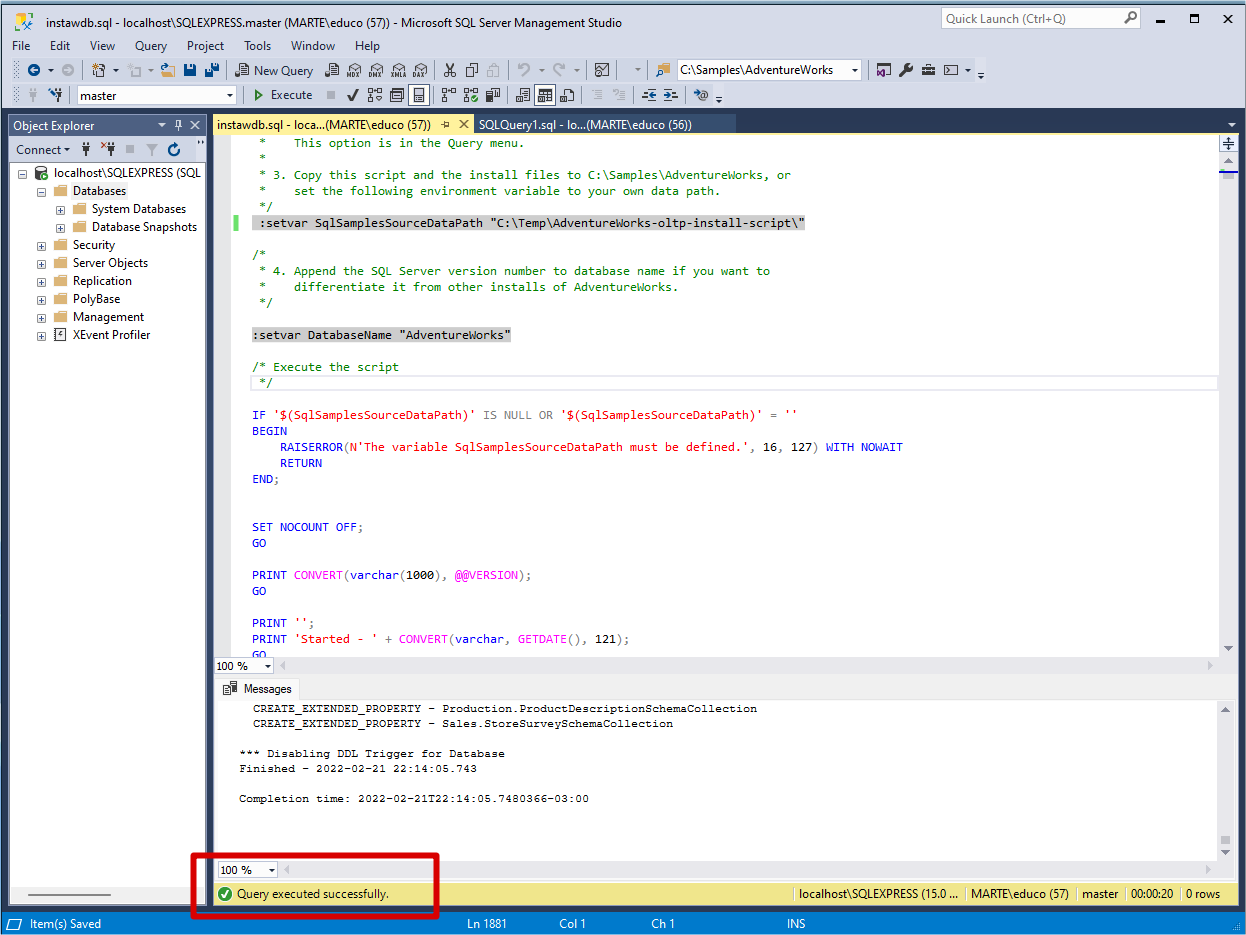Click the Open File folder icon
Viewport: 1246px width, 935px height.
[x=168, y=70]
